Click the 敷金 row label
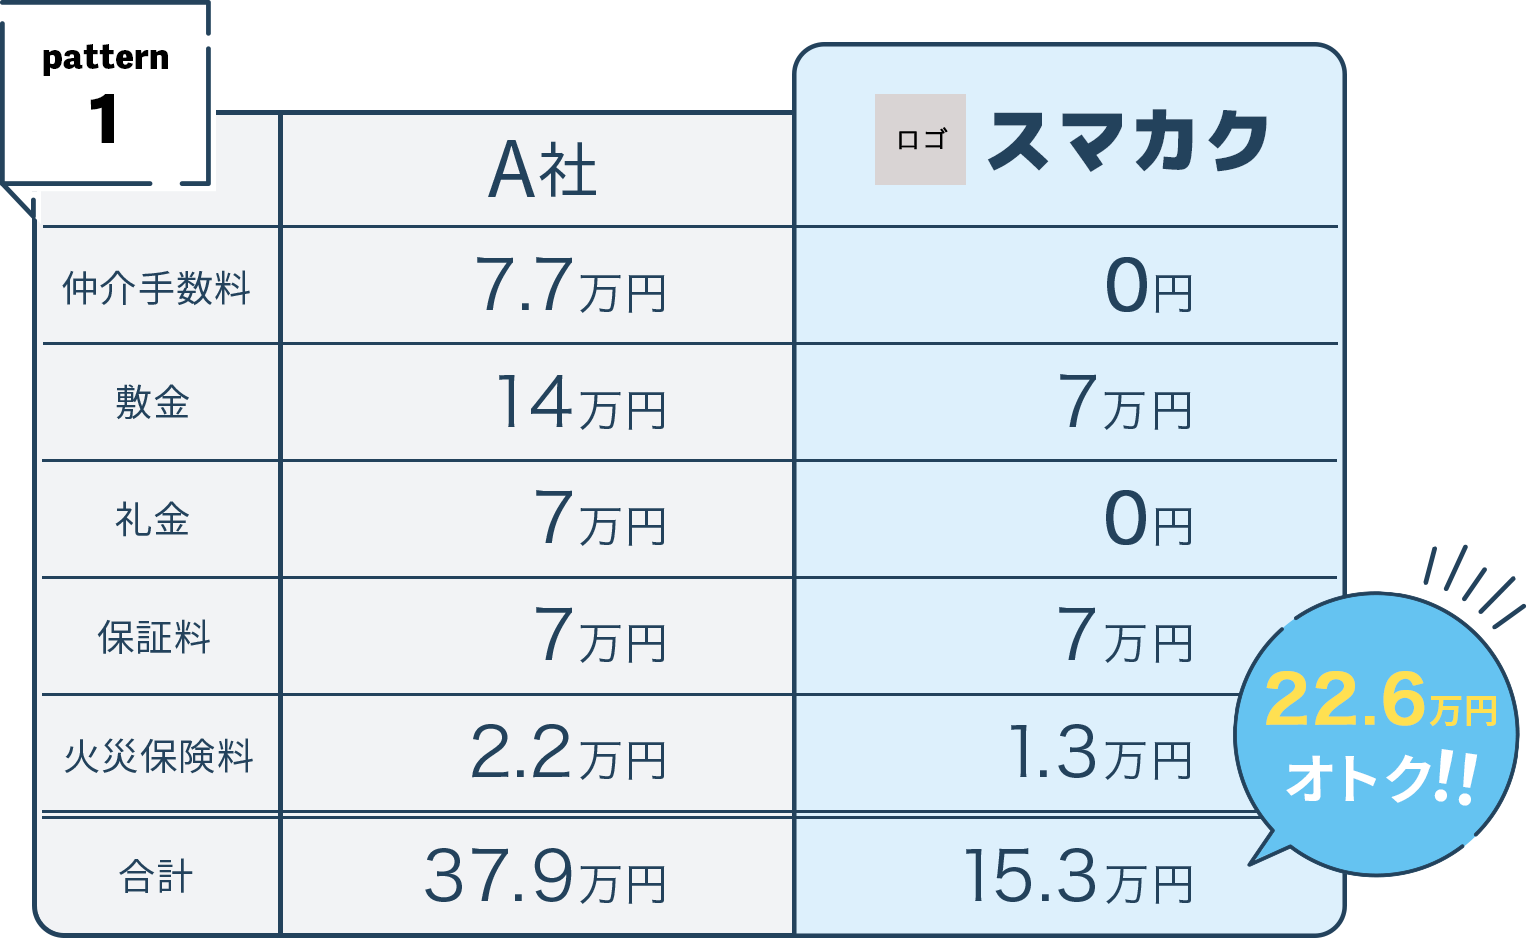The image size is (1527, 938). pyautogui.click(x=158, y=403)
